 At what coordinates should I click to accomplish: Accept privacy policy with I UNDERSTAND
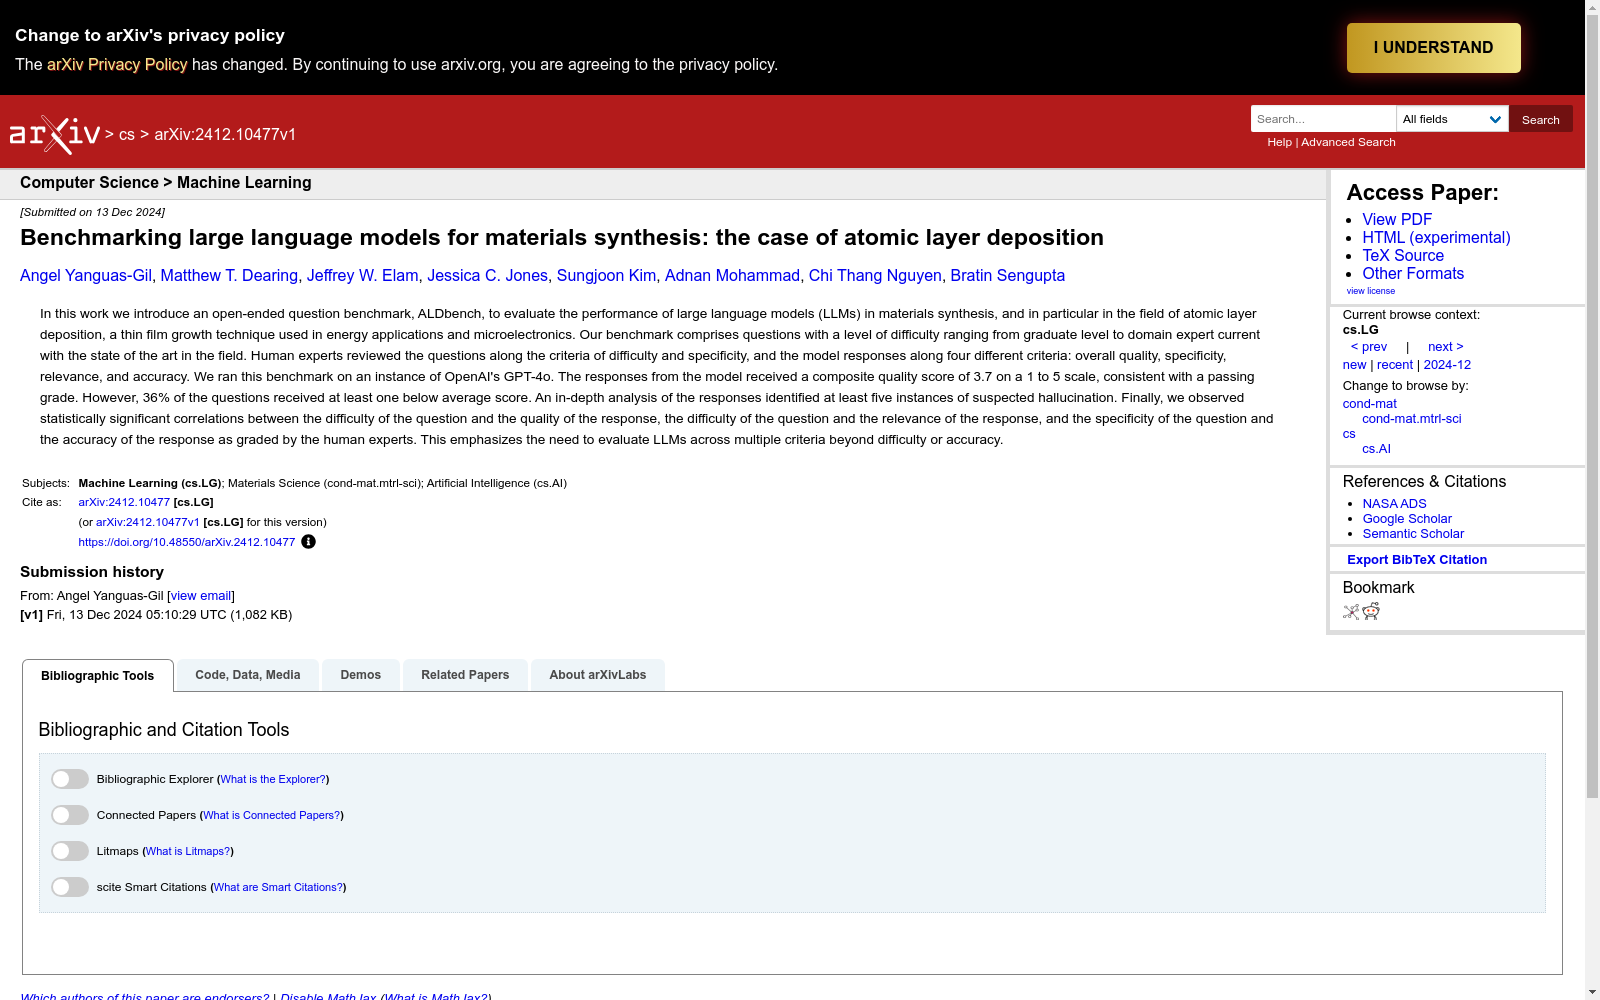[1433, 48]
